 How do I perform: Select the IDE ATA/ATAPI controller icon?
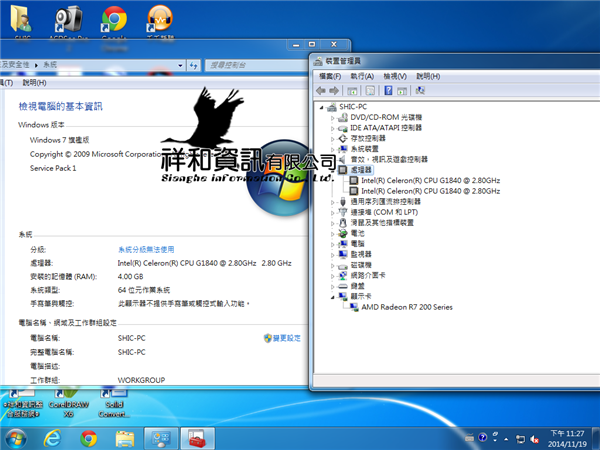coord(343,128)
